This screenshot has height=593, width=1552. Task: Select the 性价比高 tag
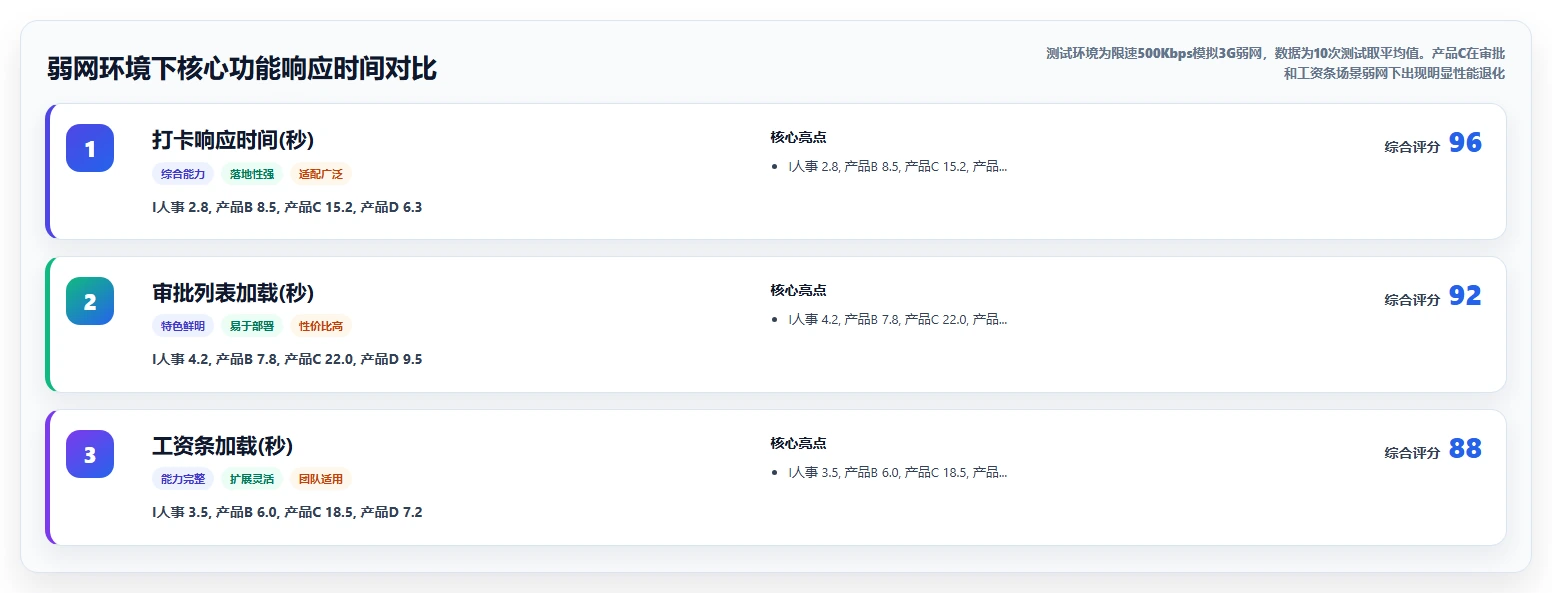click(x=321, y=326)
